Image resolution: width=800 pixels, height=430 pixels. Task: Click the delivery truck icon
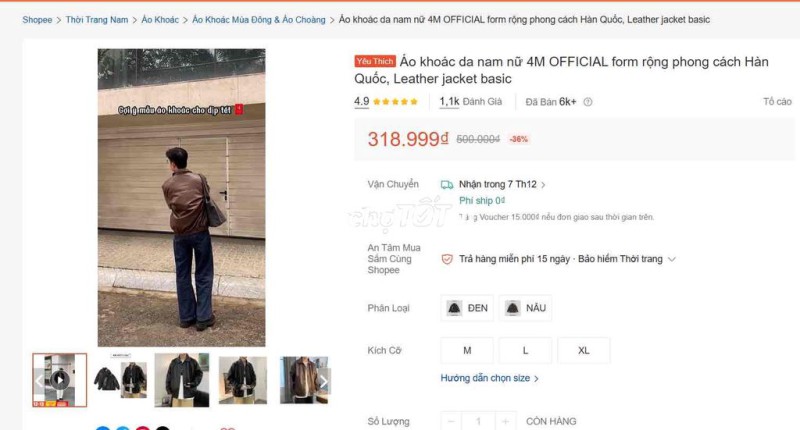[447, 184]
